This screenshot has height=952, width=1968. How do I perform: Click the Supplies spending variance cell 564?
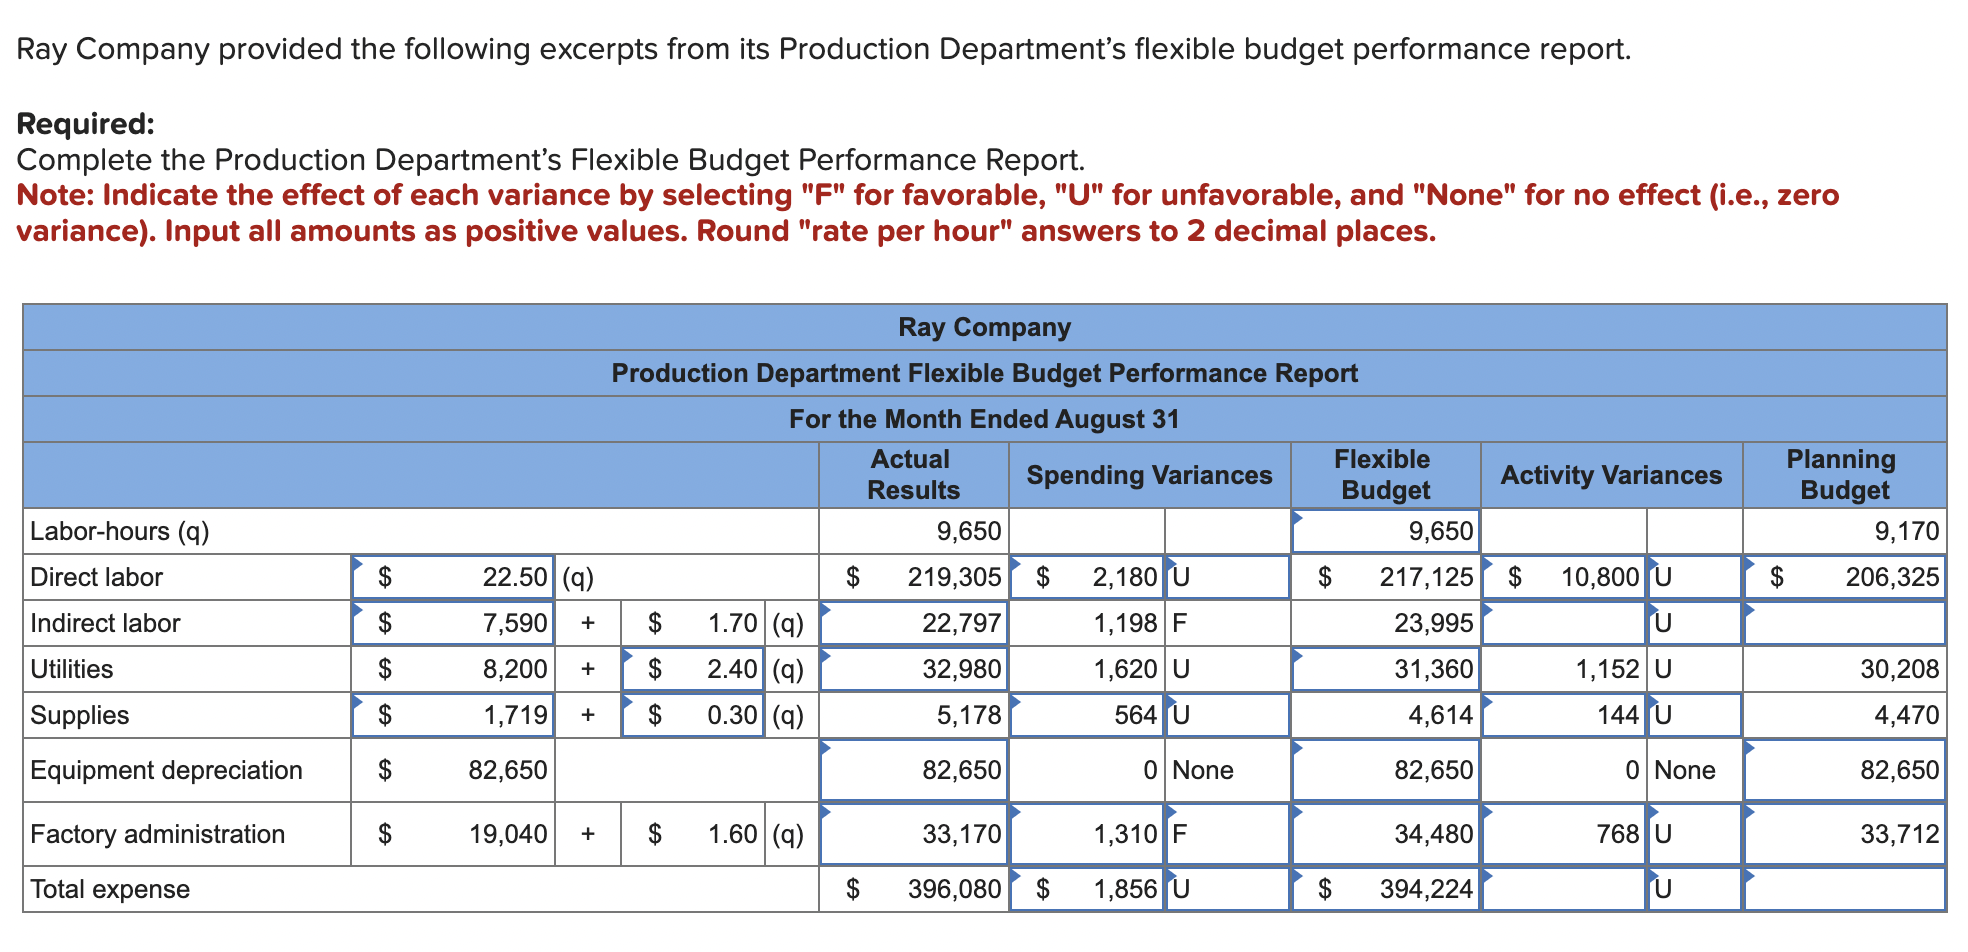click(1085, 714)
